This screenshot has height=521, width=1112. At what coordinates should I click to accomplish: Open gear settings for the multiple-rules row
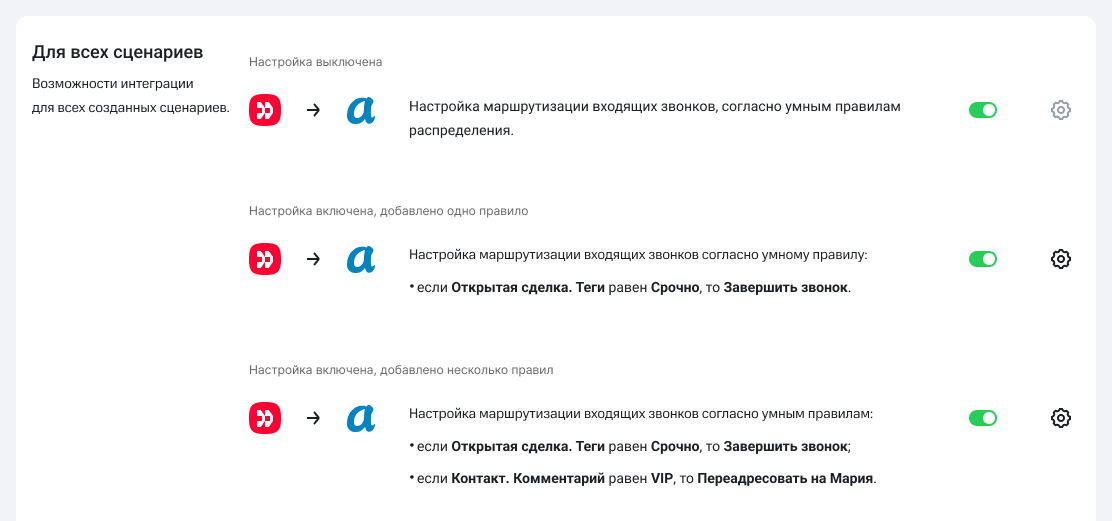pos(1061,418)
